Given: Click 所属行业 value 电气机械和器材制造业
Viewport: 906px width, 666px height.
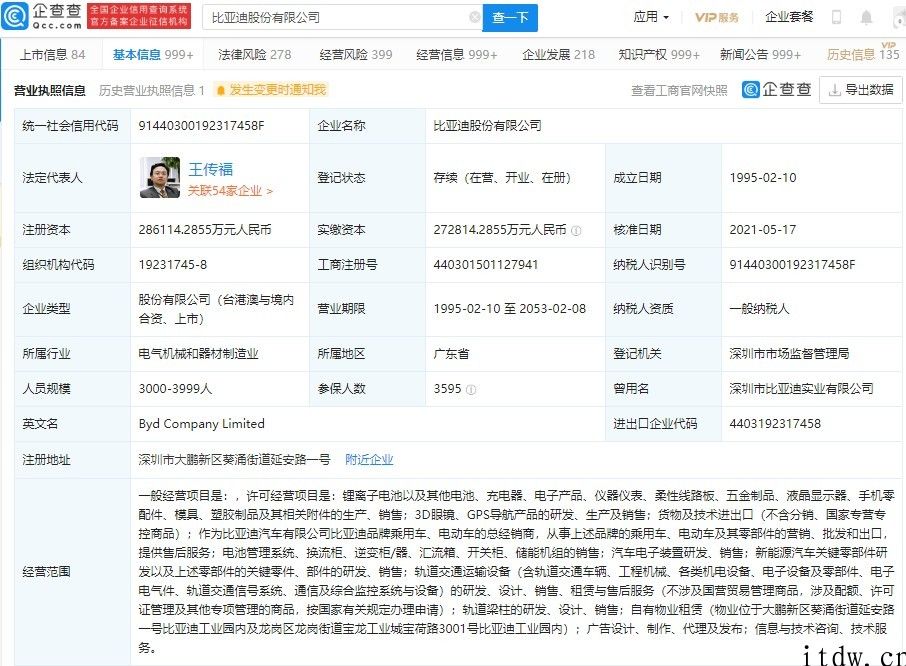Looking at the screenshot, I should pos(198,354).
